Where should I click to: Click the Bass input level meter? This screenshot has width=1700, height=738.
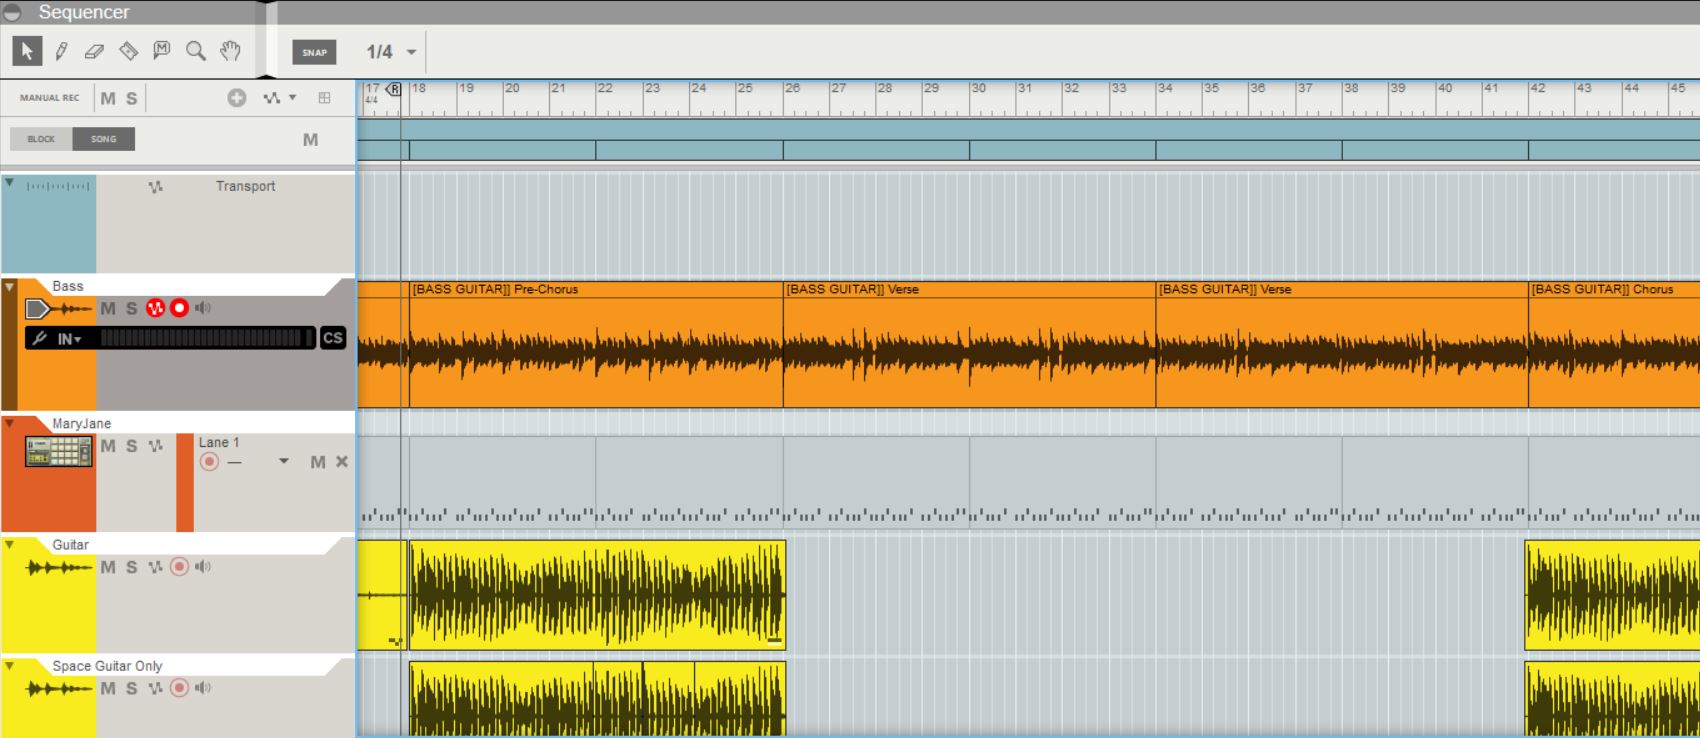tap(207, 338)
